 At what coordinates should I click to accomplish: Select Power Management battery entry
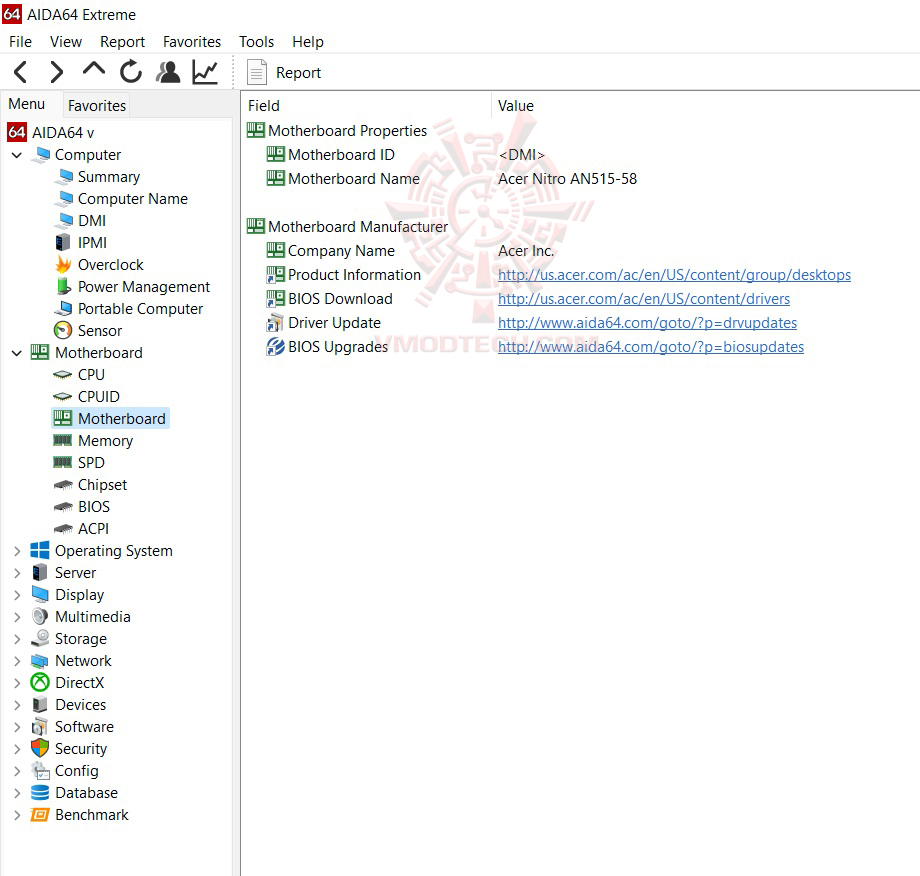click(63, 286)
